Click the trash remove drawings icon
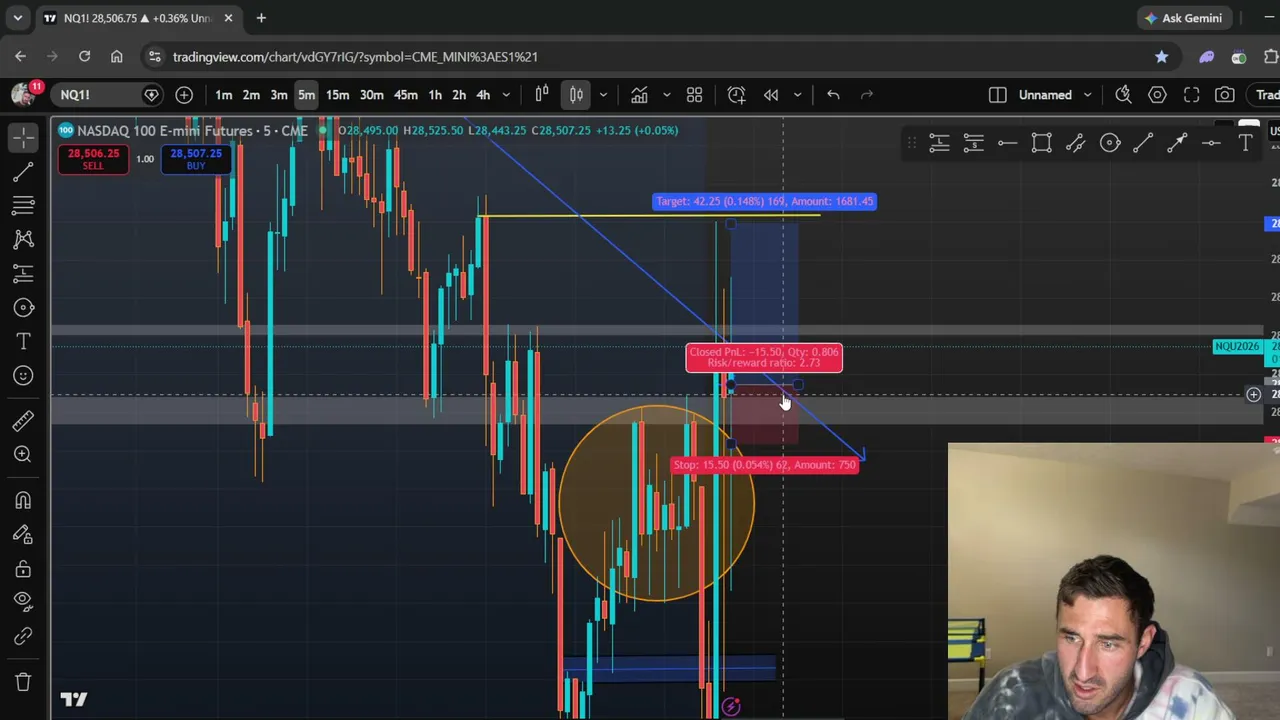This screenshot has width=1280, height=720. click(23, 682)
